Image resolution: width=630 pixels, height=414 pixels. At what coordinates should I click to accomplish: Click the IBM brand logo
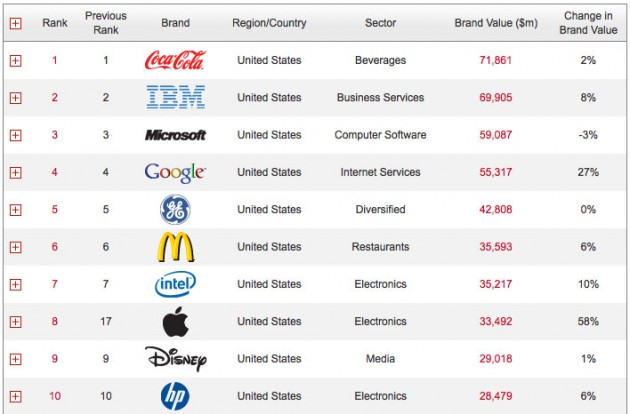(x=175, y=97)
